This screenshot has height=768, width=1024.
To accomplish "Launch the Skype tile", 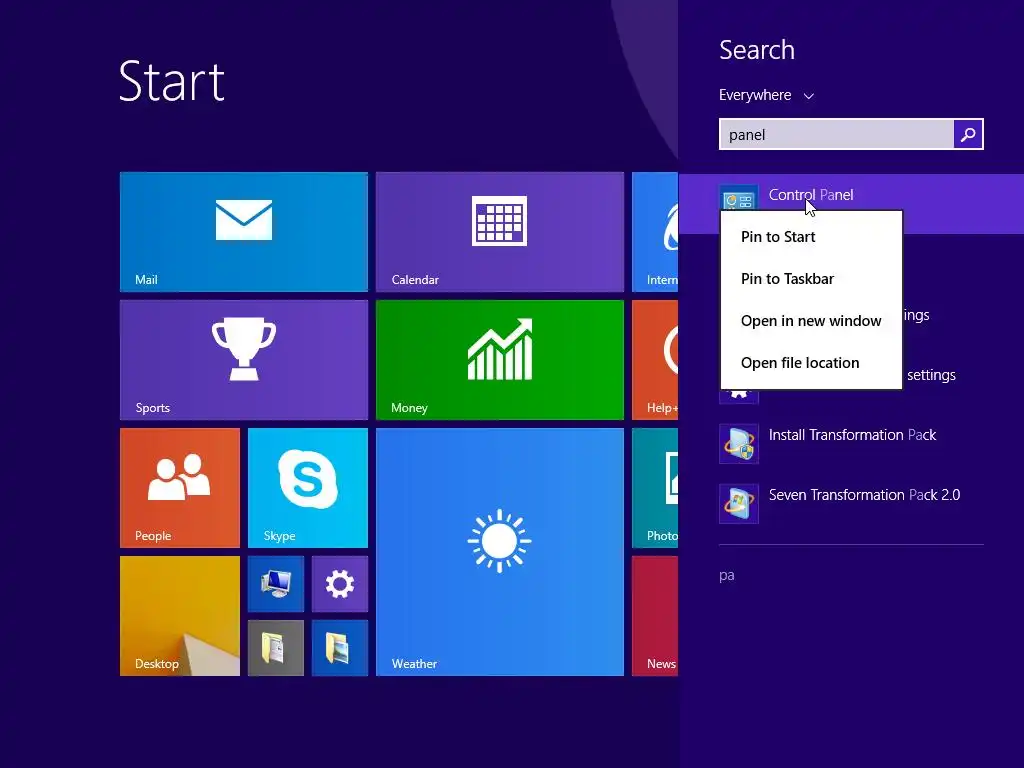I will [308, 488].
